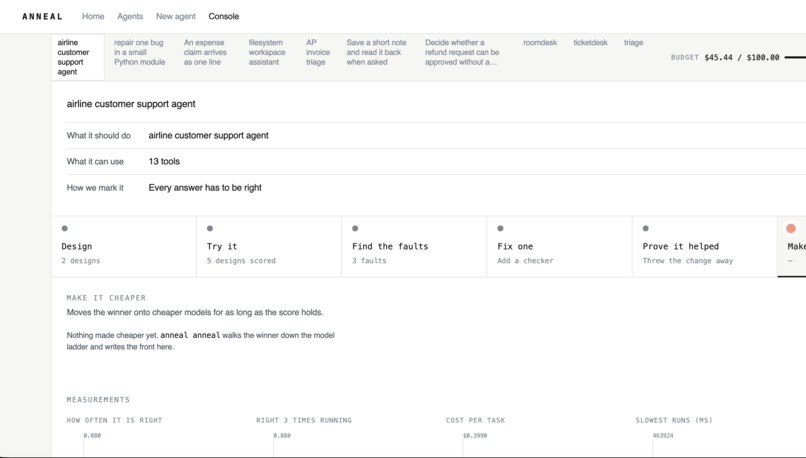Screen dimensions: 806x458
Task: Open the New agent page
Action: tap(176, 16)
